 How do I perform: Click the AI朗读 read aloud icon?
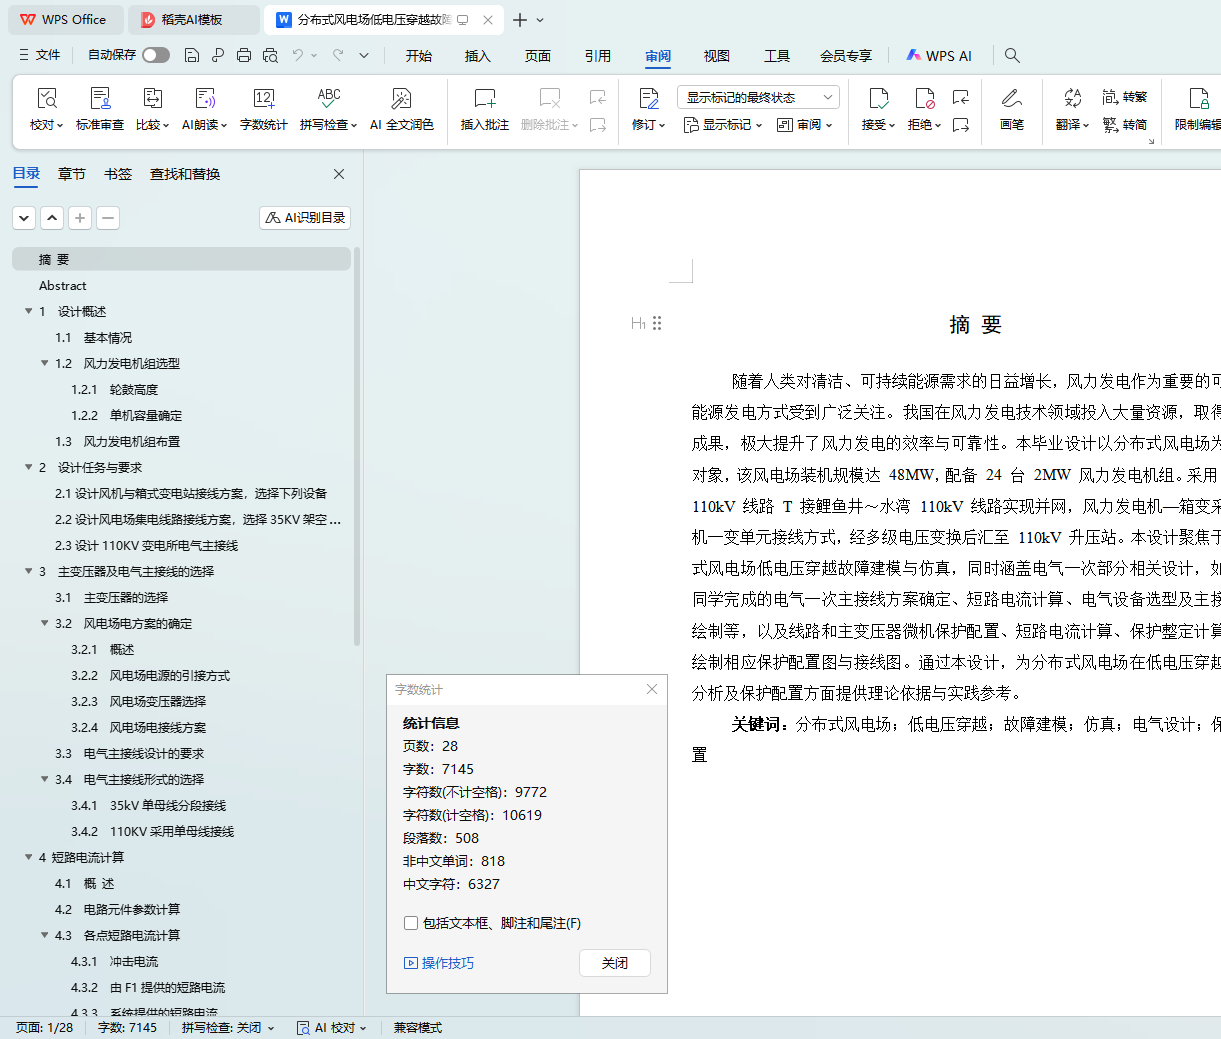pos(204,99)
